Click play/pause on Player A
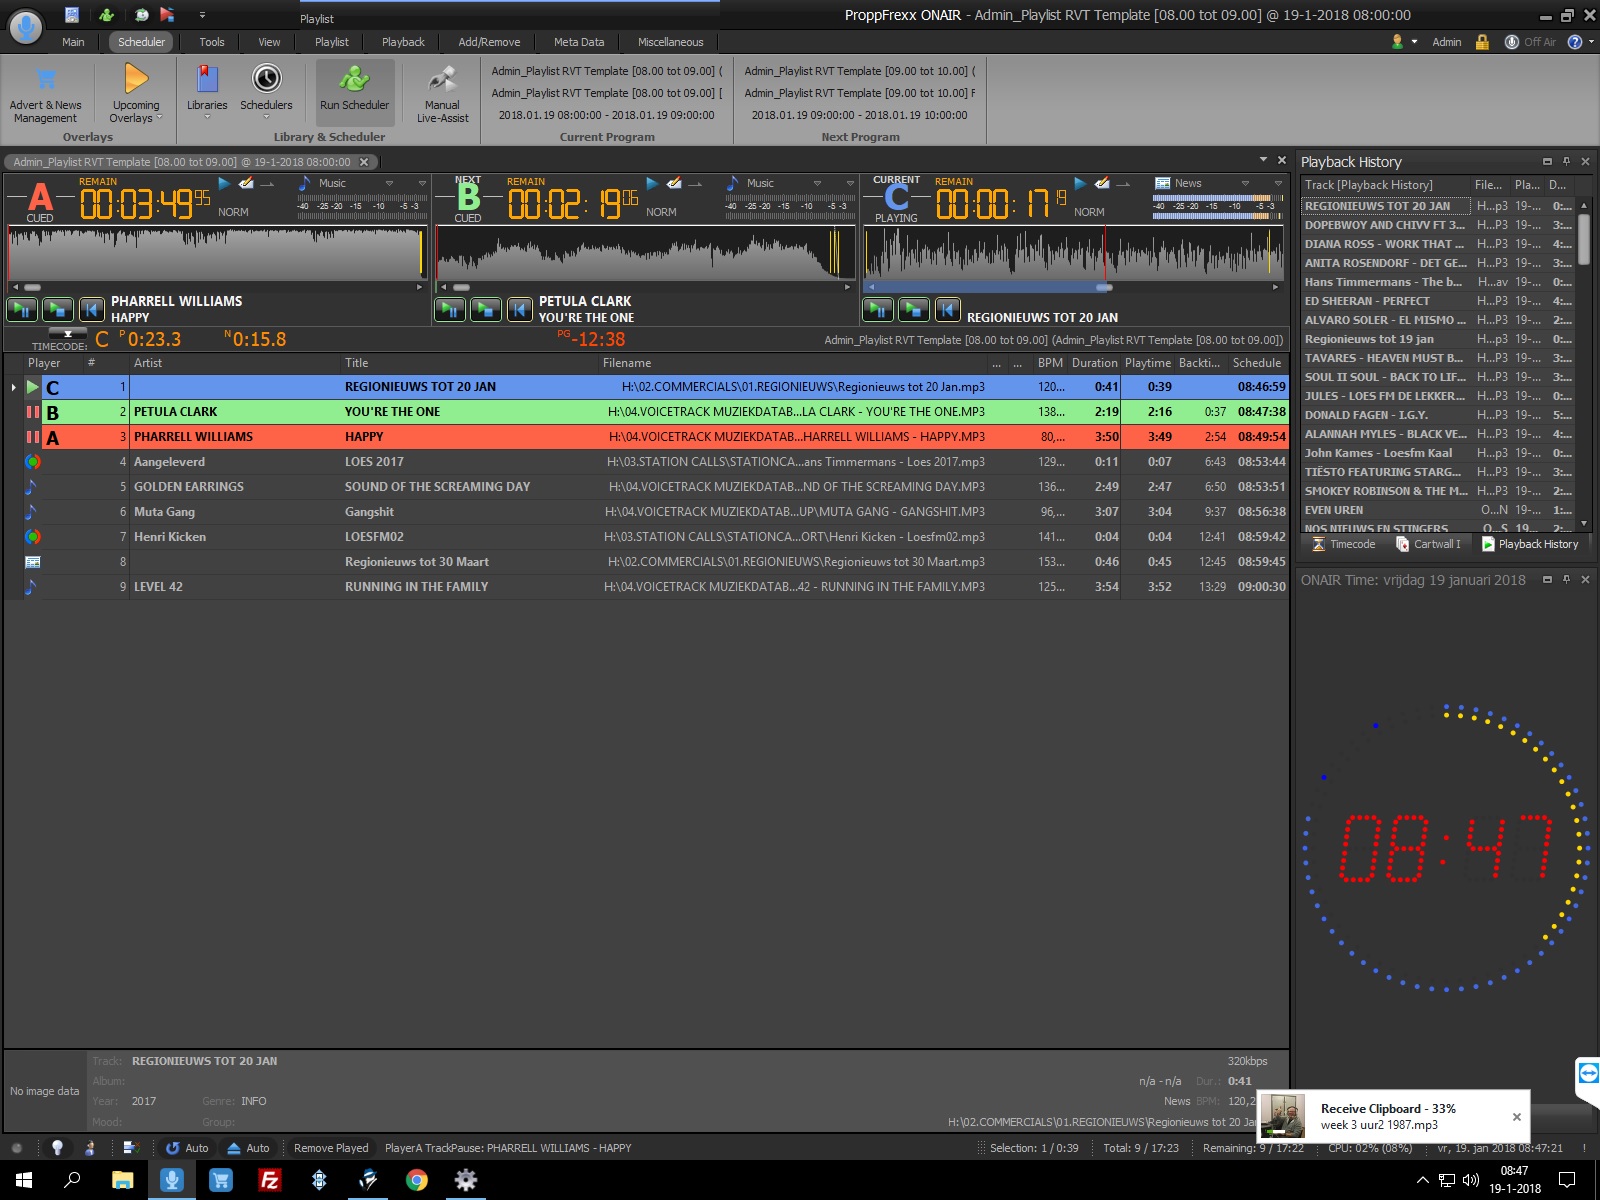 click(x=22, y=310)
